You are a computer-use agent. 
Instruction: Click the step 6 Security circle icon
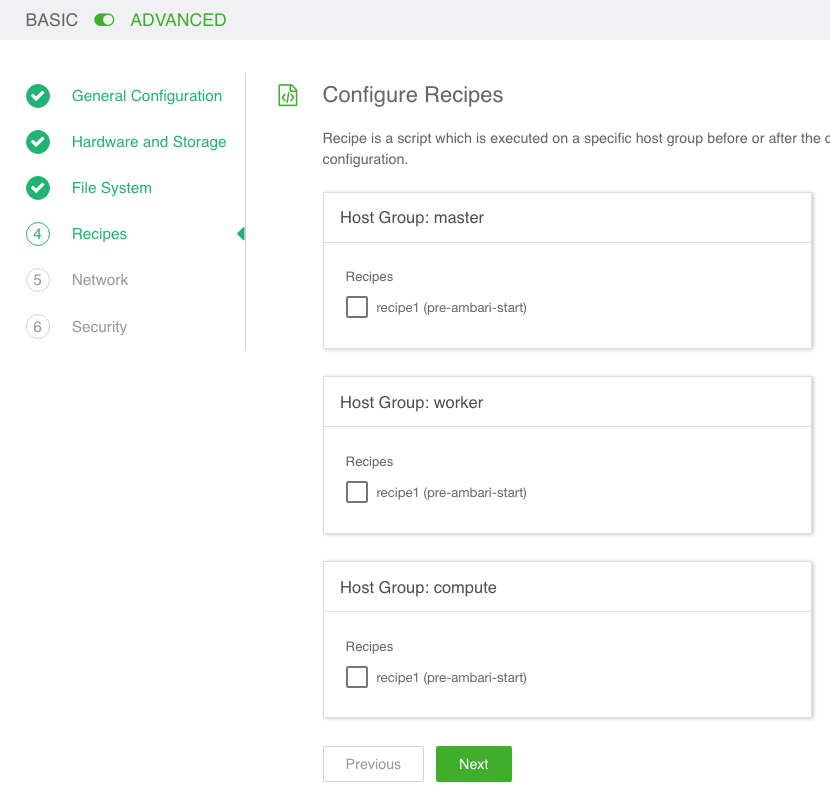click(x=38, y=327)
